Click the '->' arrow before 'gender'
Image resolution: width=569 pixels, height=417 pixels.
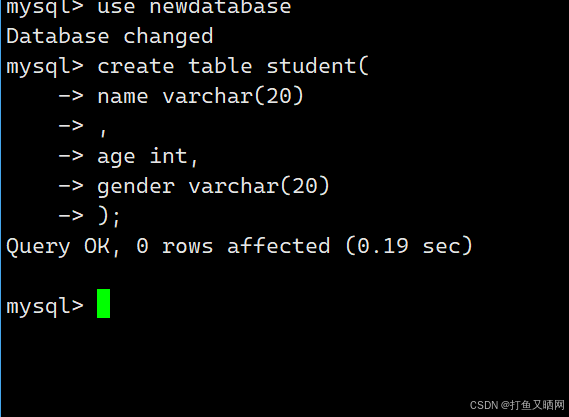(71, 186)
